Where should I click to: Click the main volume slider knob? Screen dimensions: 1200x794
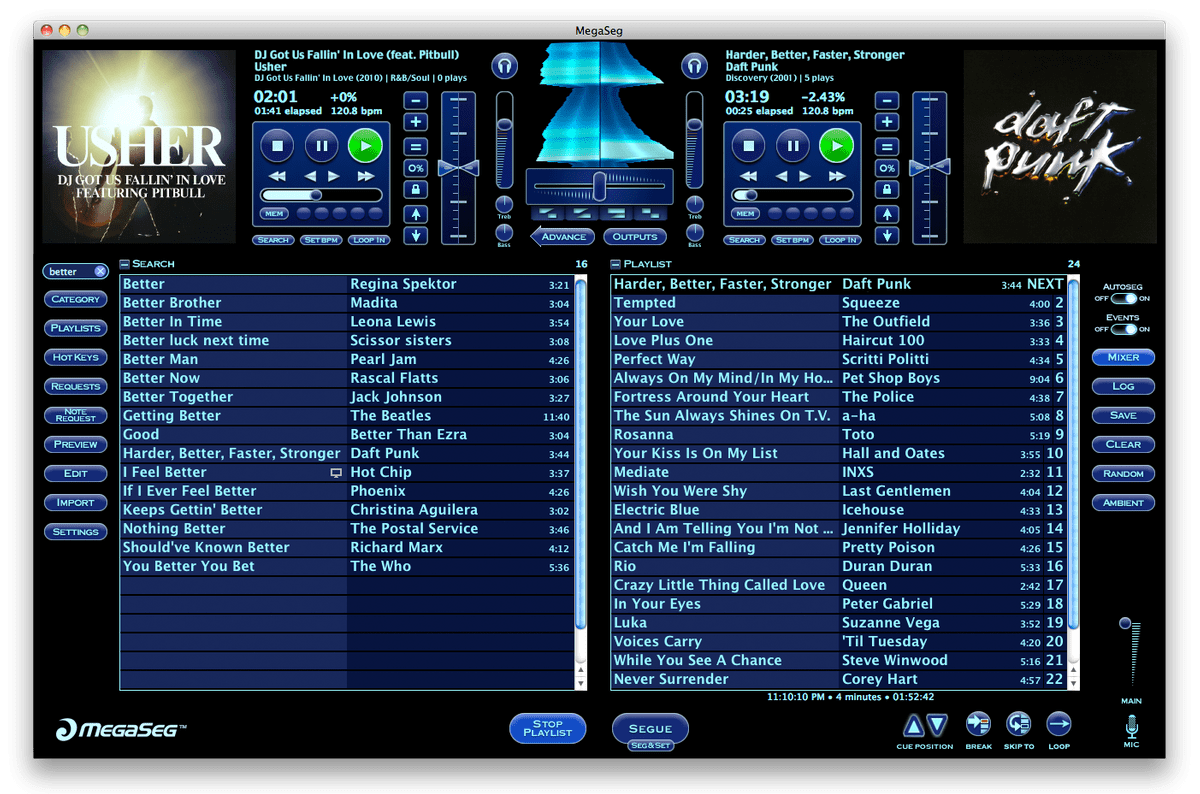(x=1125, y=623)
